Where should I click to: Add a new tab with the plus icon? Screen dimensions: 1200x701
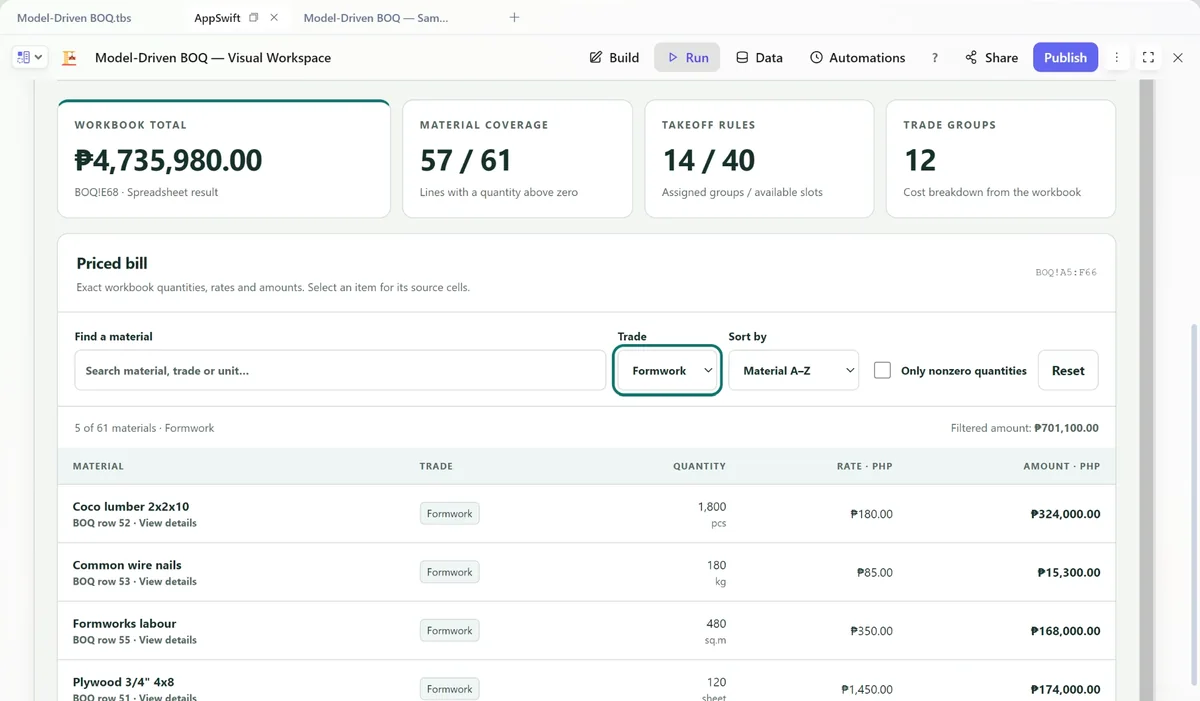tap(514, 18)
